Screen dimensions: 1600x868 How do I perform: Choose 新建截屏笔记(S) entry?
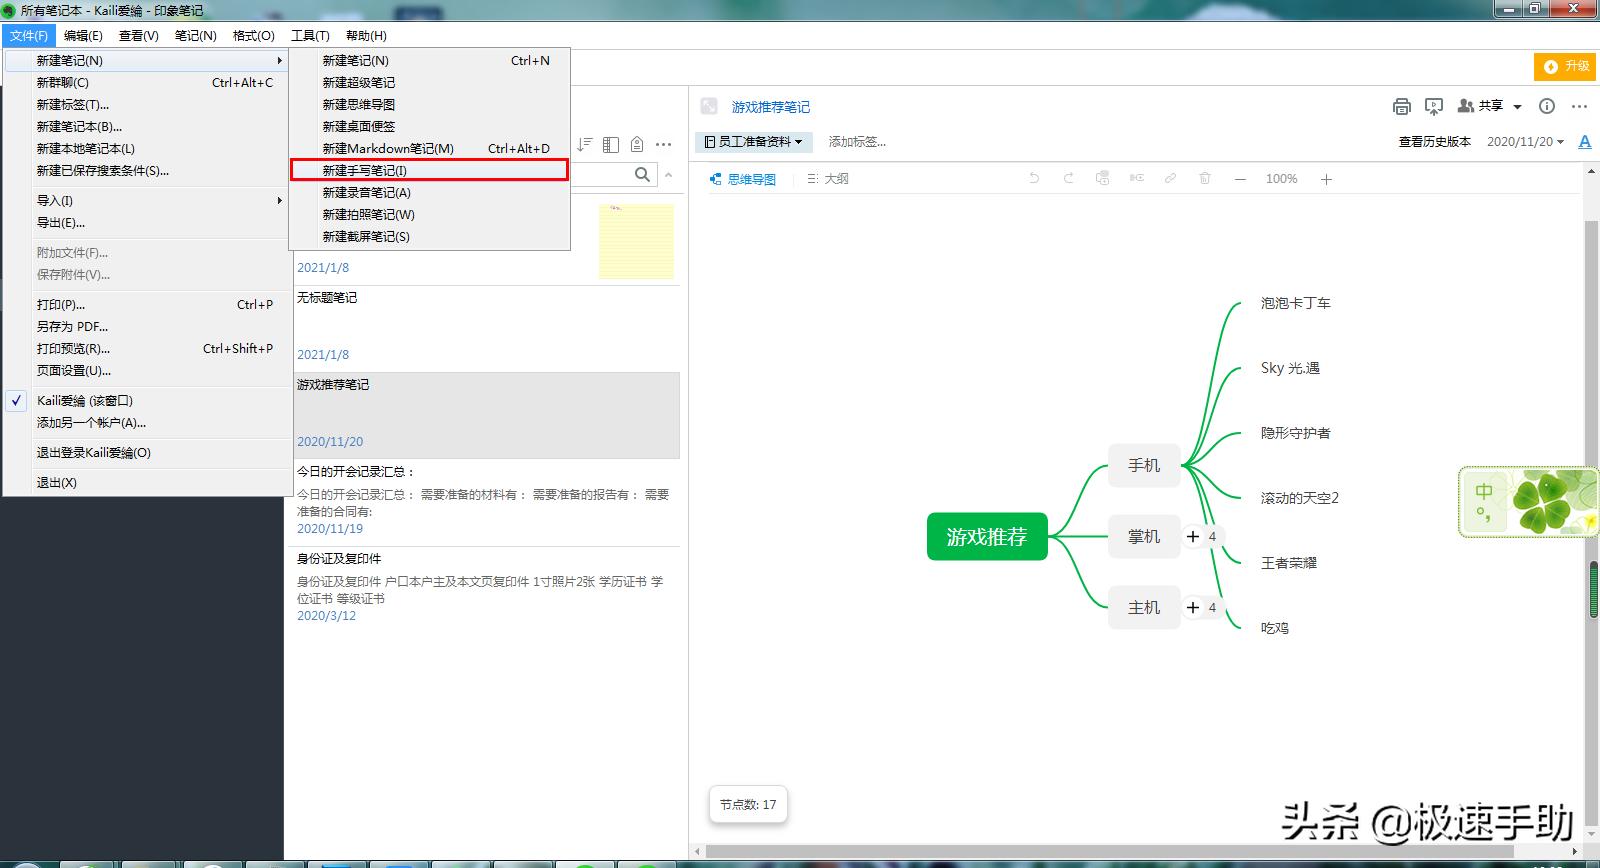tap(429, 236)
